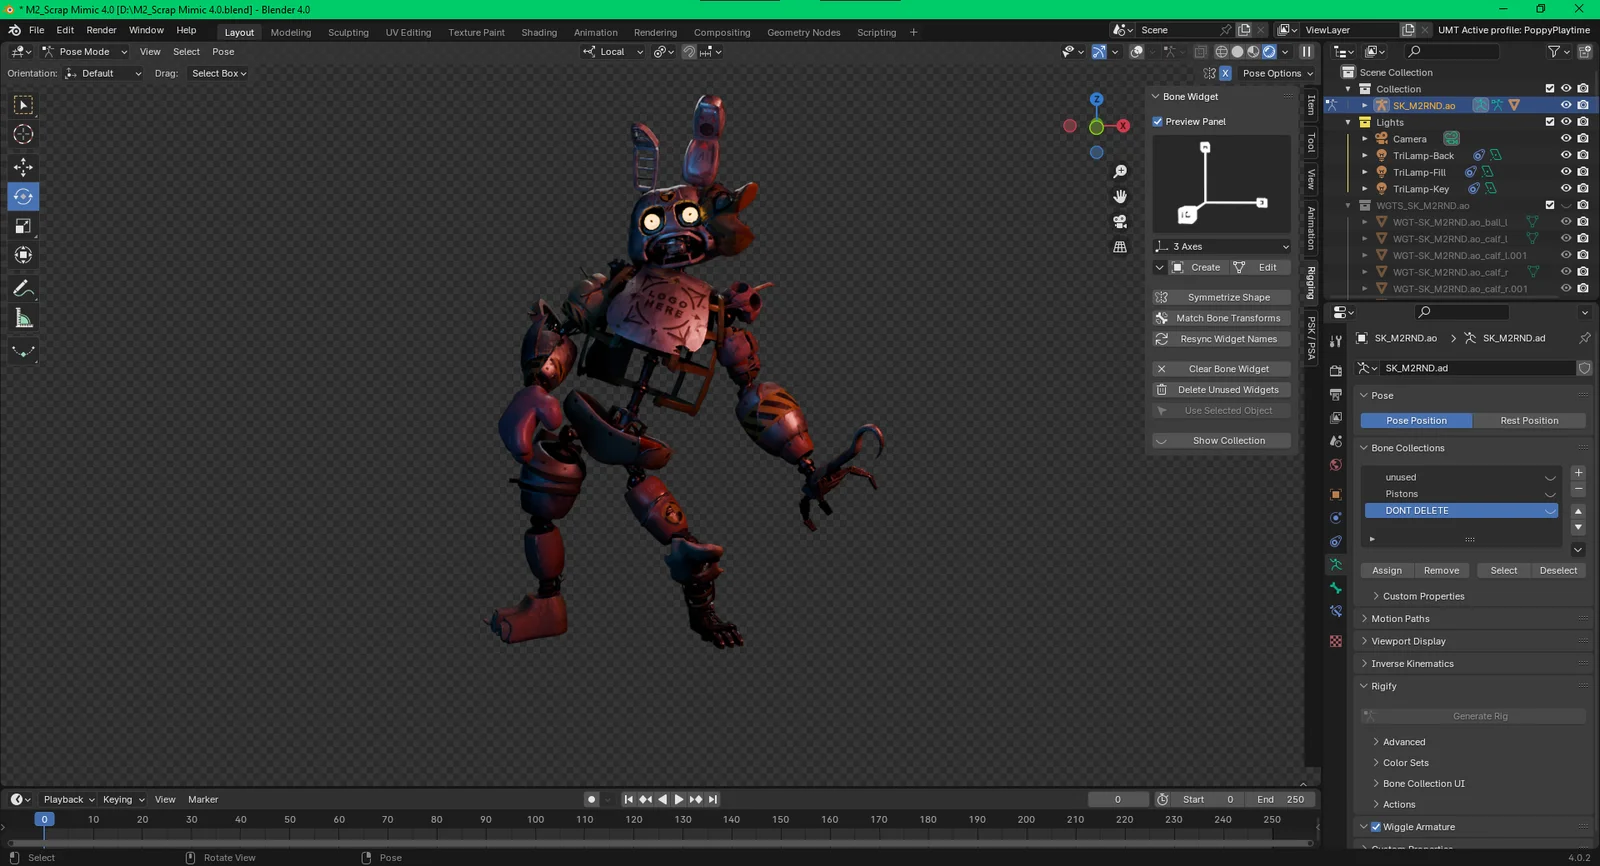The height and width of the screenshot is (866, 1600).
Task: Activate the Annotate pencil tool
Action: tap(23, 289)
